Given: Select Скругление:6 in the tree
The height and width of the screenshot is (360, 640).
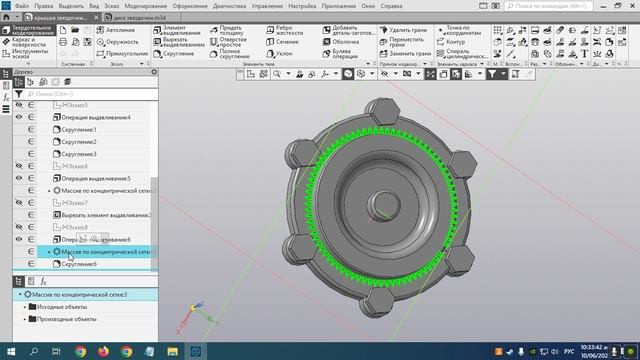Looking at the screenshot, I should 79,264.
